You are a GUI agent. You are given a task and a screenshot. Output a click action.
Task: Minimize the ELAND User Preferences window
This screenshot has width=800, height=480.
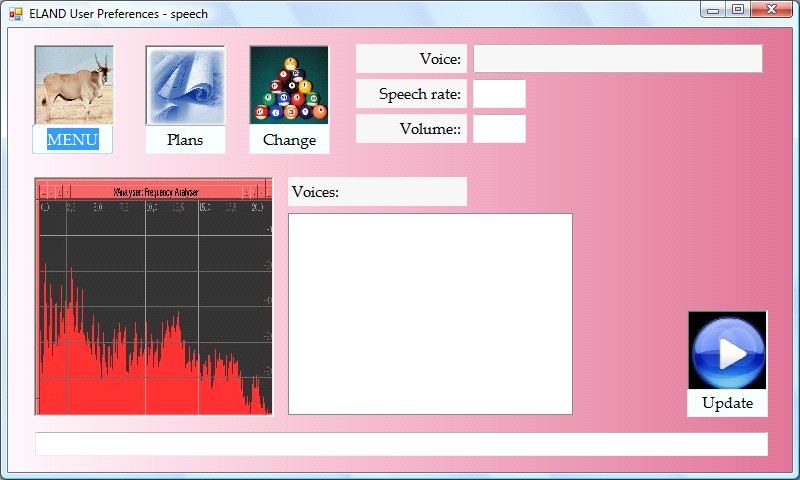[x=713, y=10]
